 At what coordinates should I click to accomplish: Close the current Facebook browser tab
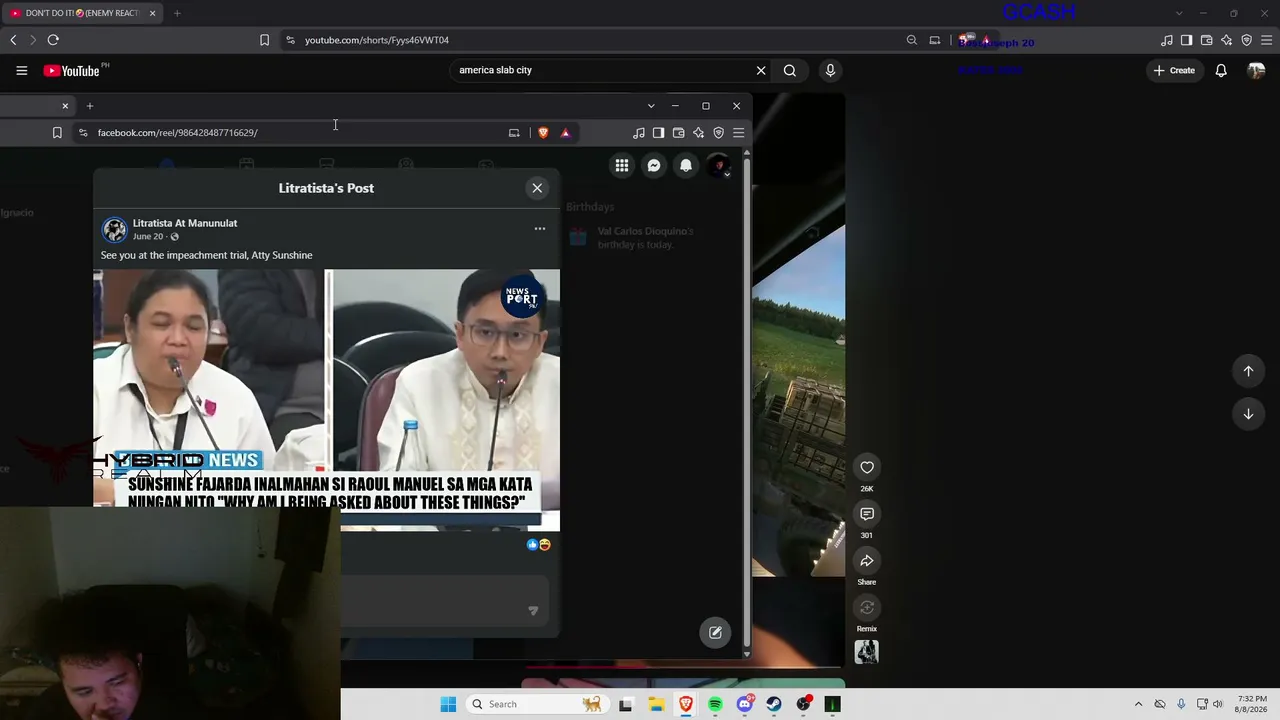tap(65, 106)
